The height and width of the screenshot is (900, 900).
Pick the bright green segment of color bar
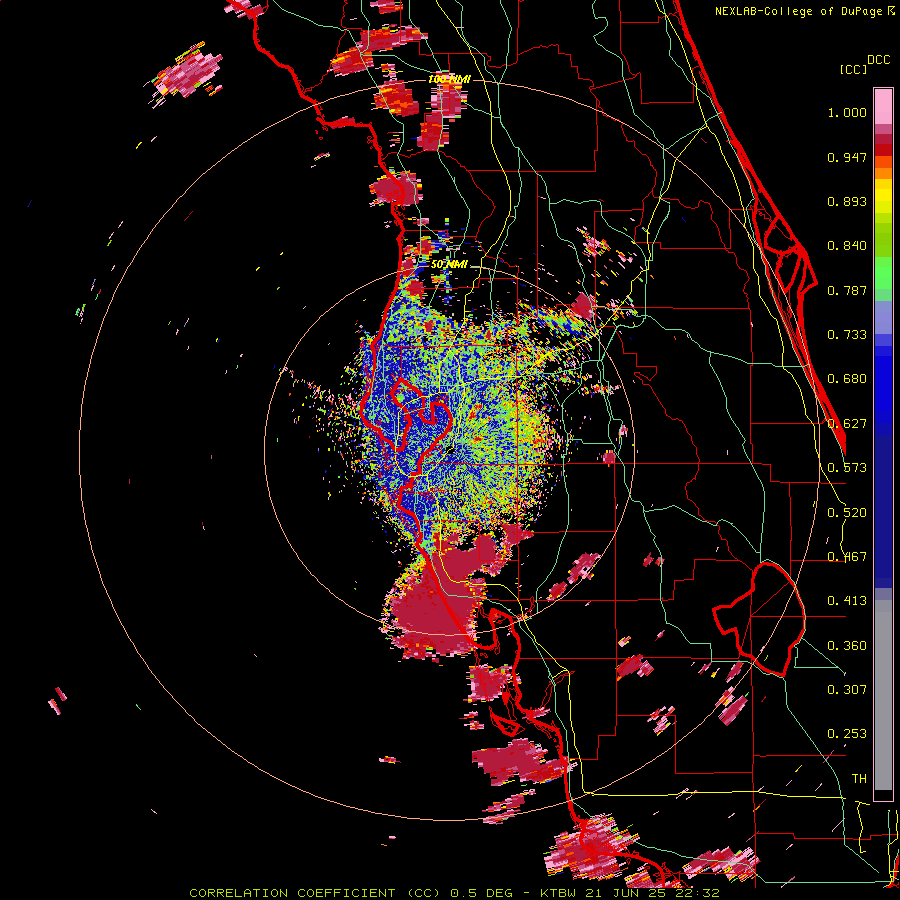coord(883,273)
